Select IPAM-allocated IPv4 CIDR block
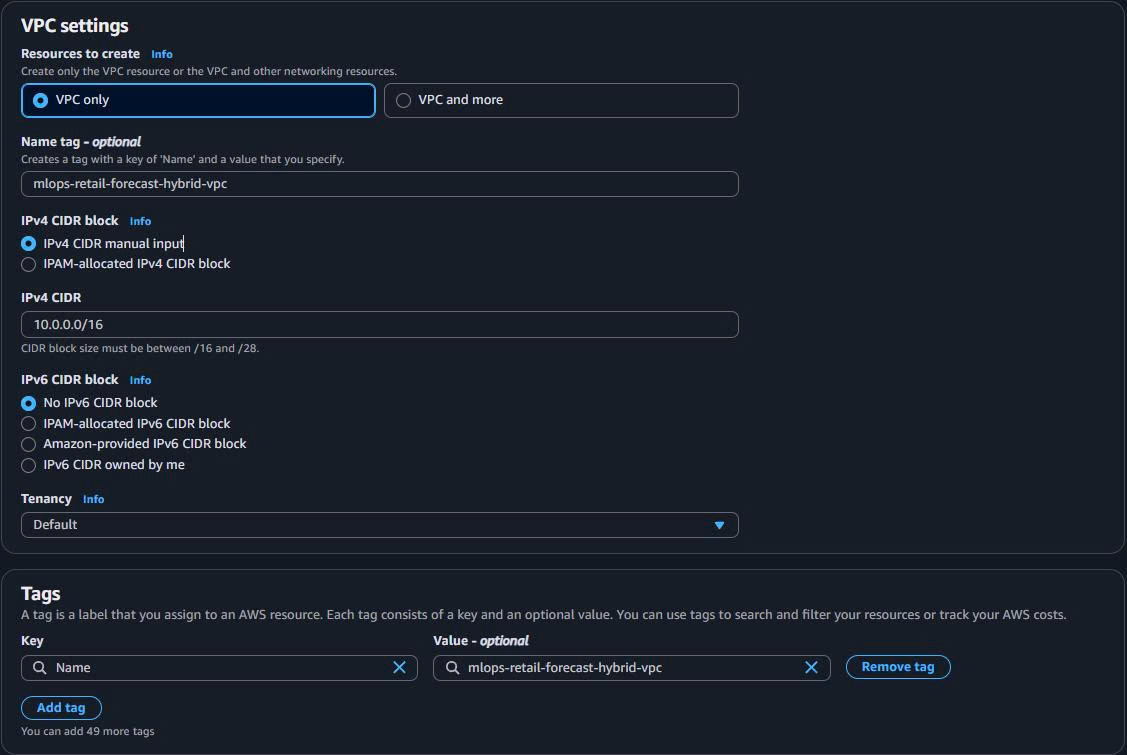This screenshot has width=1127, height=755. [28, 264]
